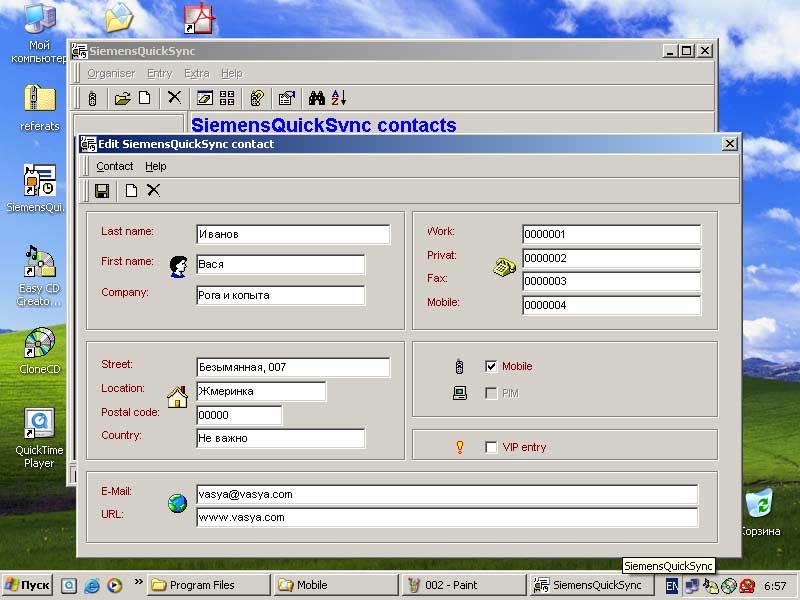Click the EN language indicator in tray
This screenshot has height=600, width=800.
tap(672, 586)
